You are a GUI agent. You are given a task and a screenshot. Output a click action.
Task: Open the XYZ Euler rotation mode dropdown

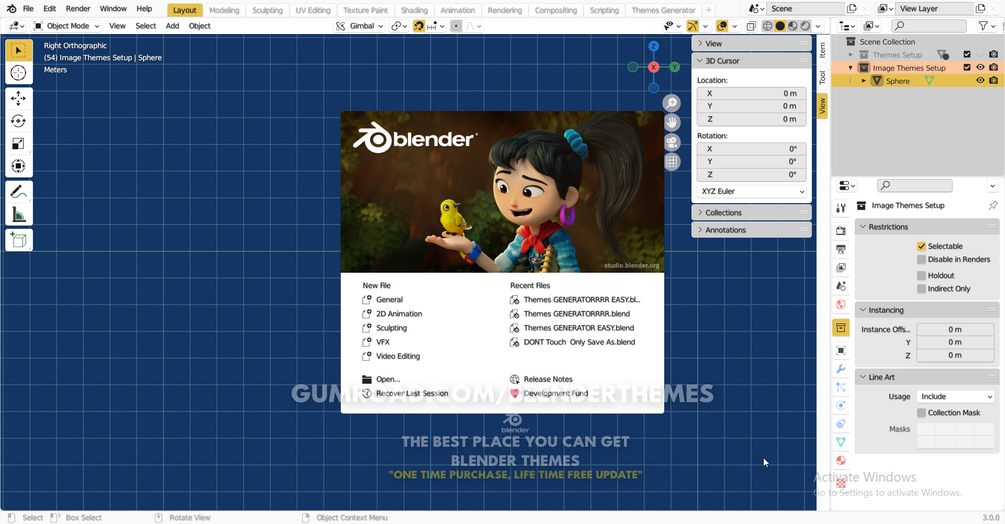click(751, 192)
